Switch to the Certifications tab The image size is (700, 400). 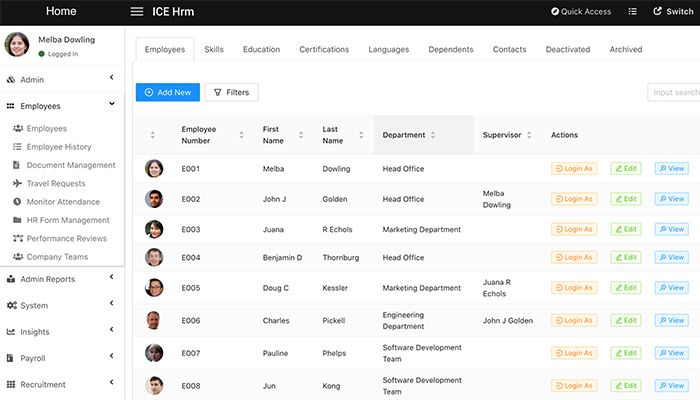(324, 49)
